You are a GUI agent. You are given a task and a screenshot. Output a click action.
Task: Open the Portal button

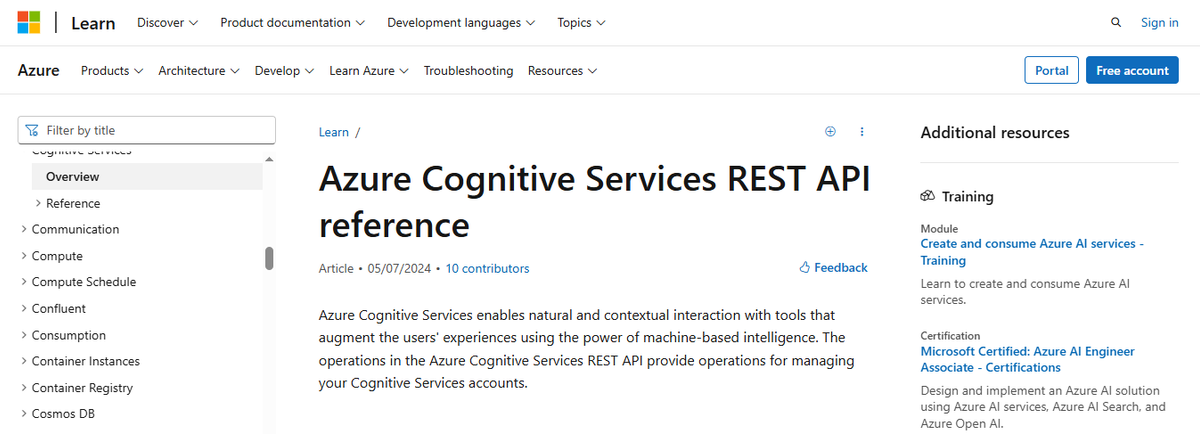[1052, 70]
